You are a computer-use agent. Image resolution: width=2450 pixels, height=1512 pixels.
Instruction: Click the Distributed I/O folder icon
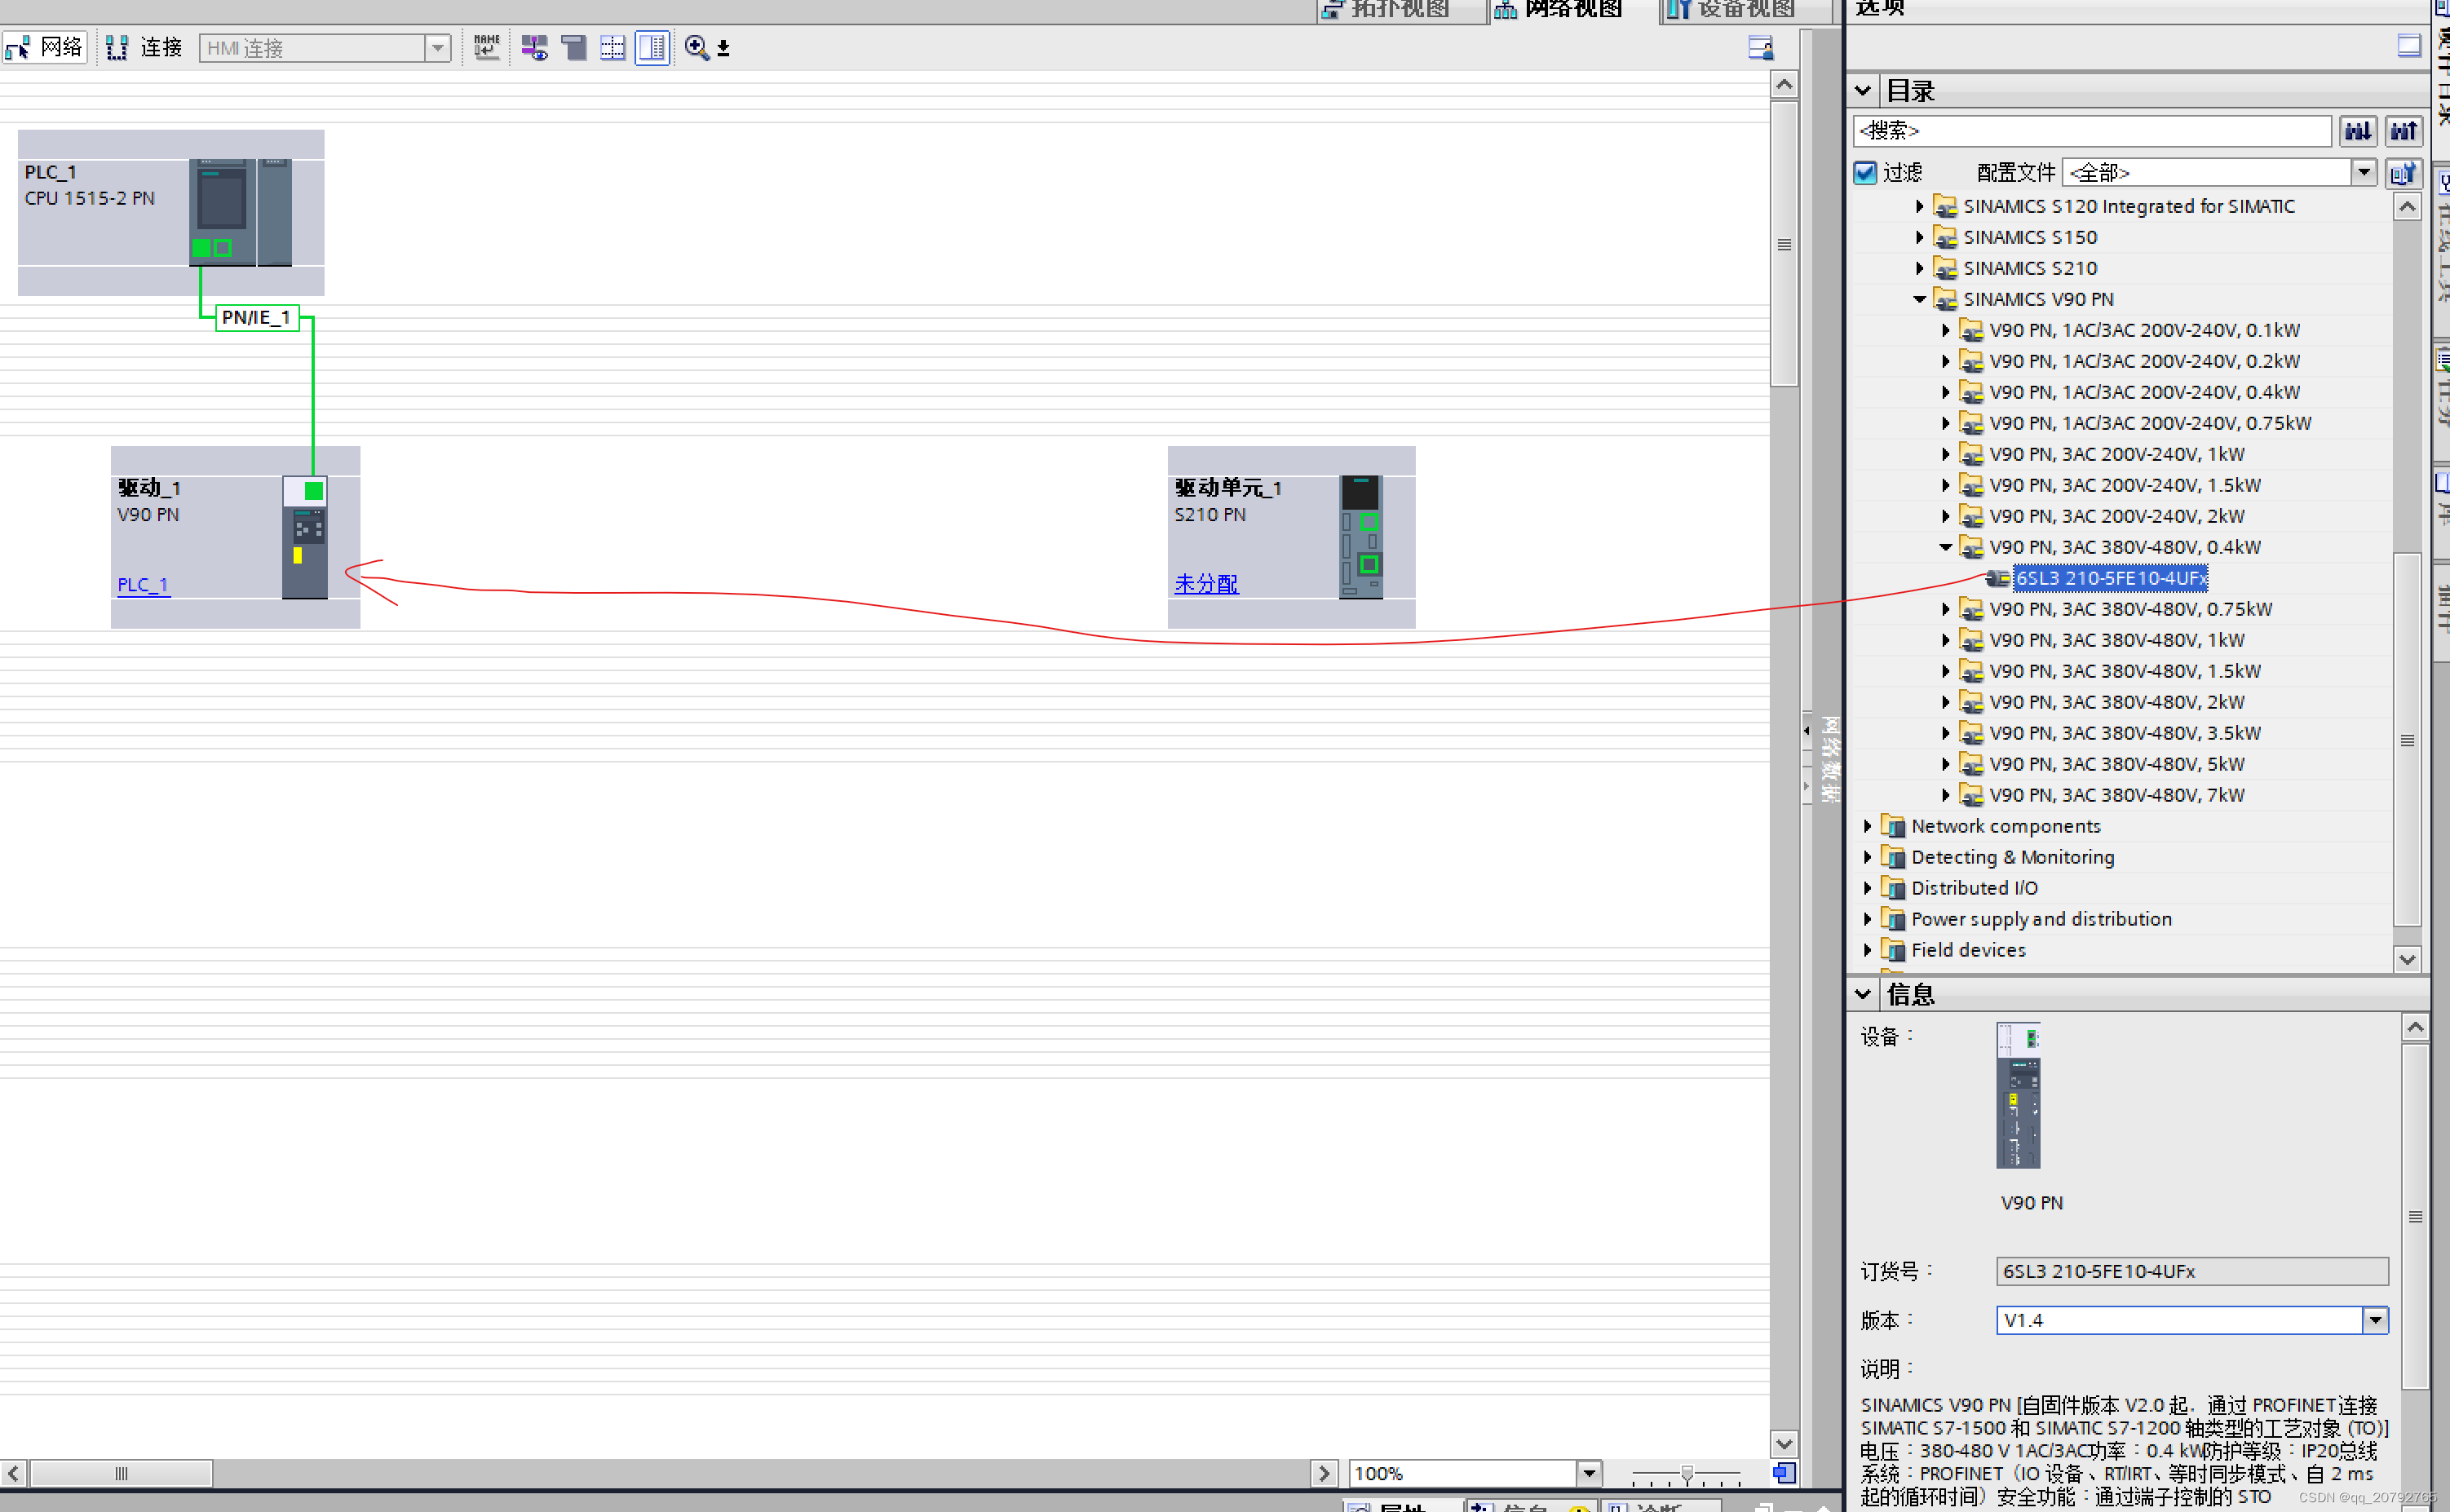[x=1892, y=888]
